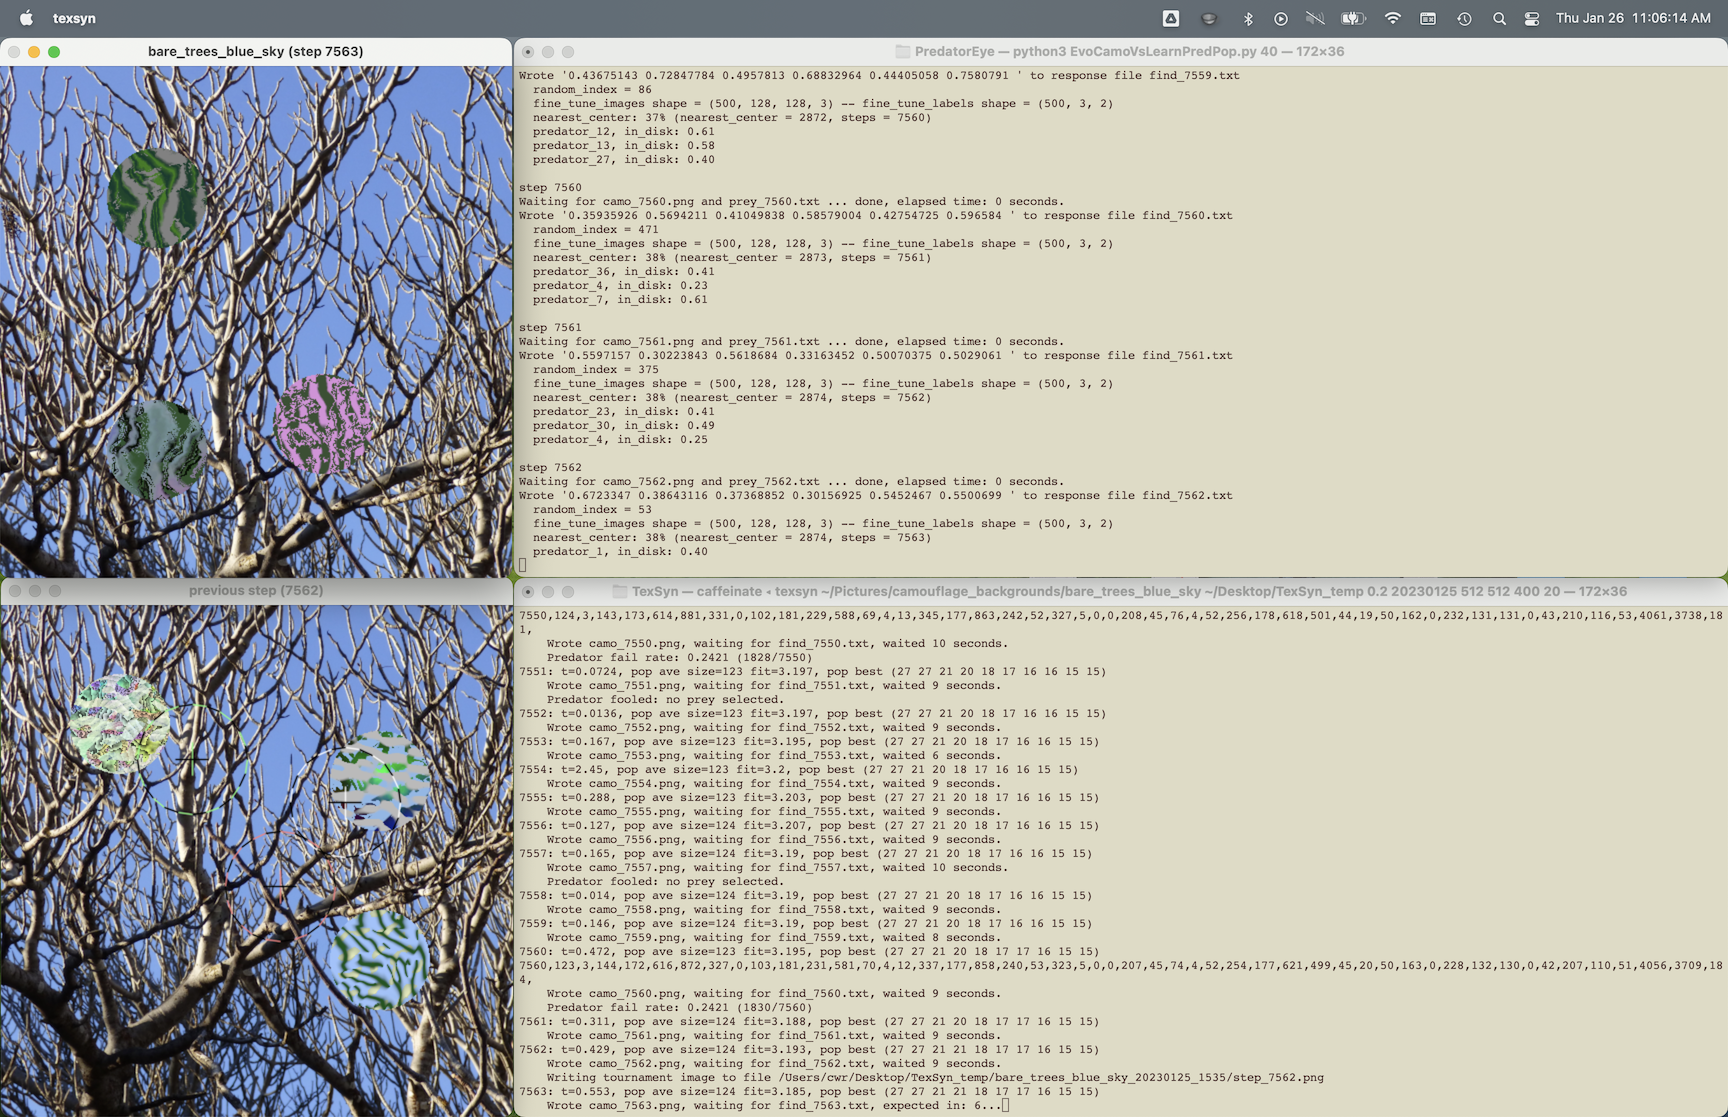Click 'Wrote camo_7563.png, waiting for find_7563.txt' line

(777, 1105)
